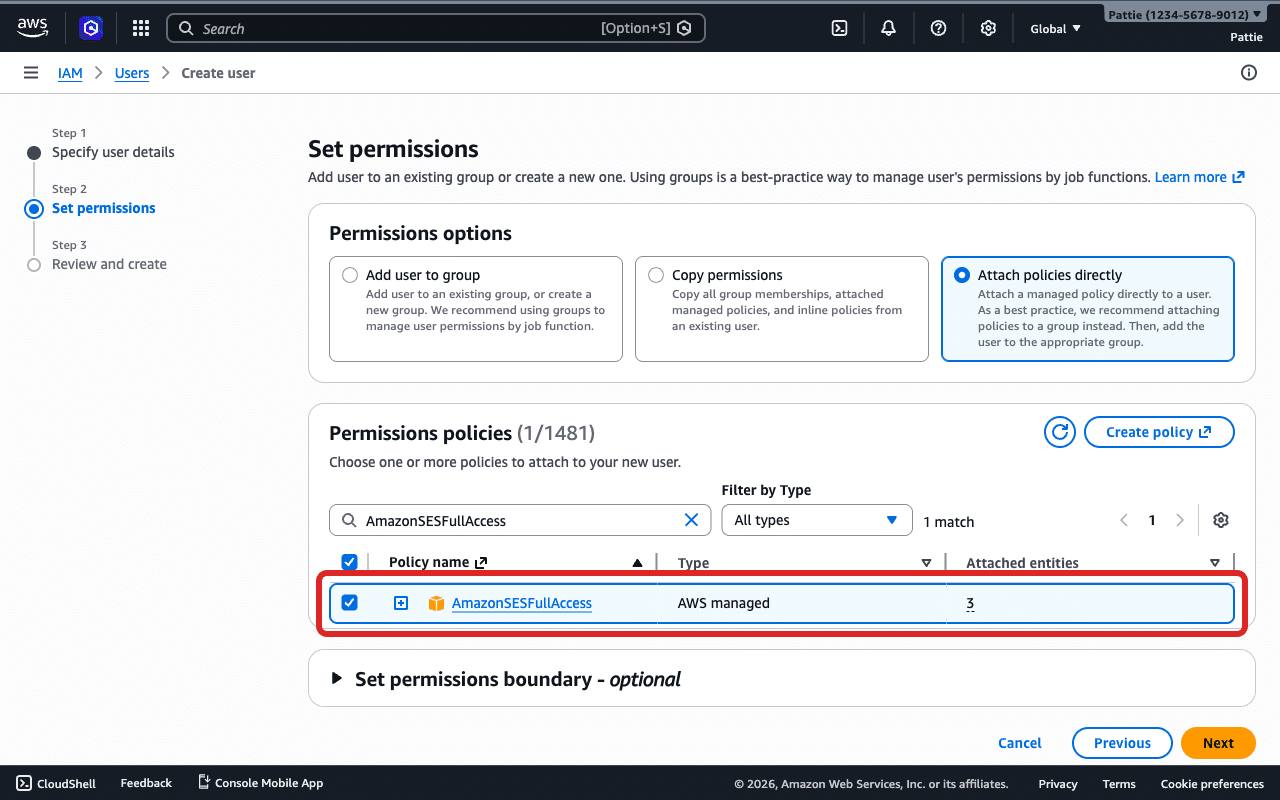Click the AWS managed type cell
This screenshot has height=800, width=1280.
pyautogui.click(x=724, y=603)
